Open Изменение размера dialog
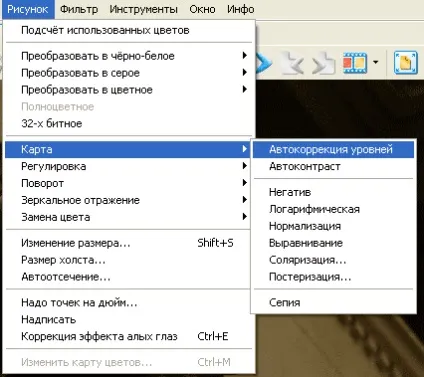Image resolution: width=424 pixels, height=377 pixels. point(128,243)
